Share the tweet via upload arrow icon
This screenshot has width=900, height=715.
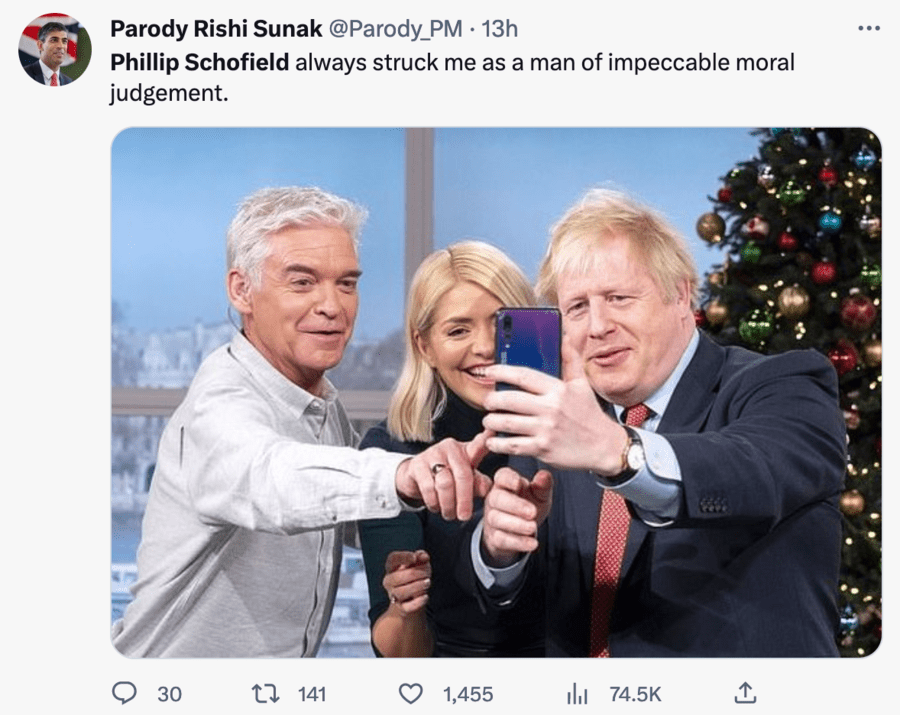tap(744, 693)
